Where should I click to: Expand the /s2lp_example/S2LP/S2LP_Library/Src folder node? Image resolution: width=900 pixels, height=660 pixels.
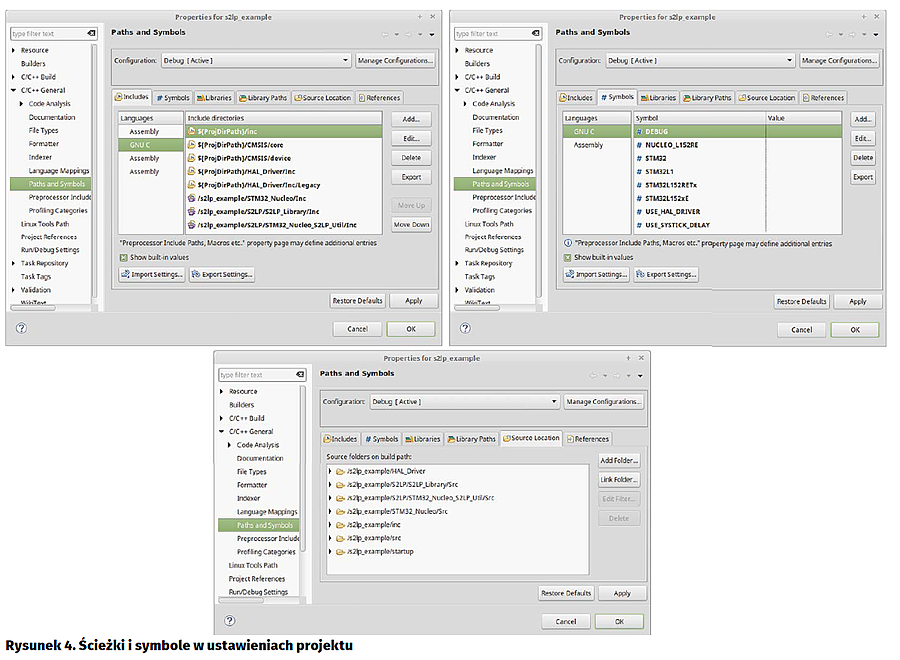[x=331, y=484]
